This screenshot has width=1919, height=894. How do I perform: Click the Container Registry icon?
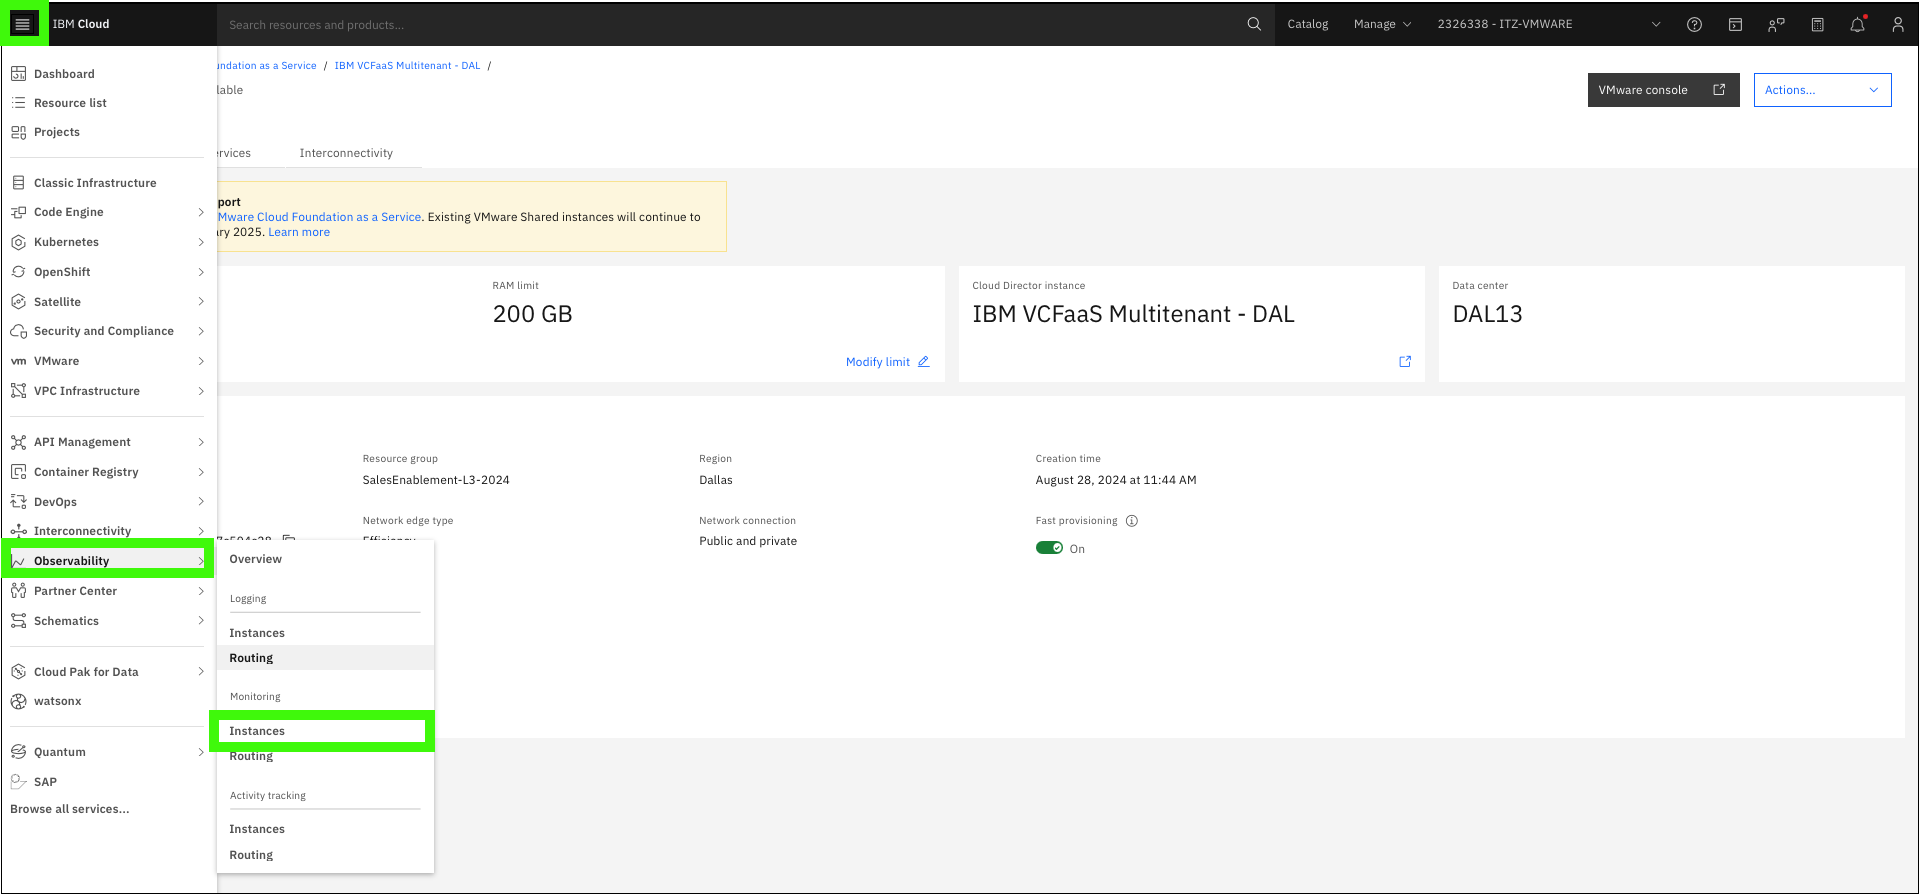[18, 472]
